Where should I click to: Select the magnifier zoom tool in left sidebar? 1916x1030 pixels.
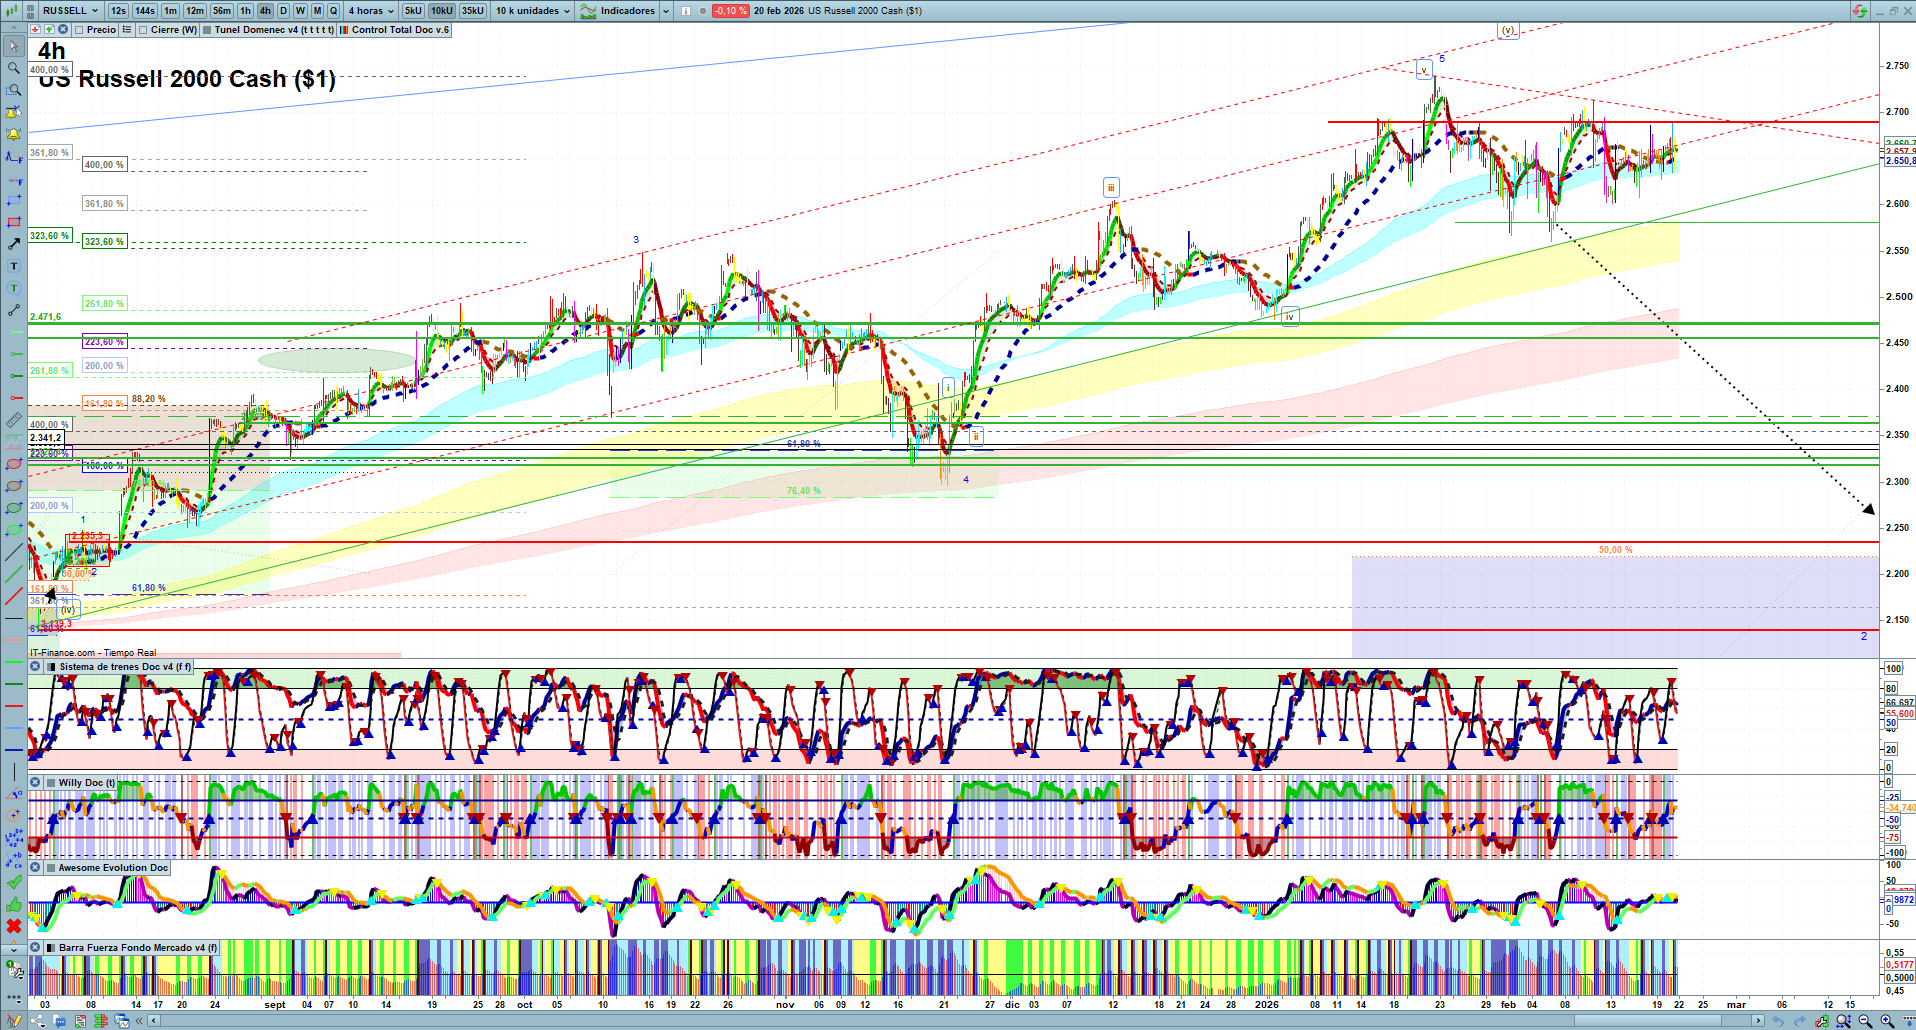click(x=14, y=68)
